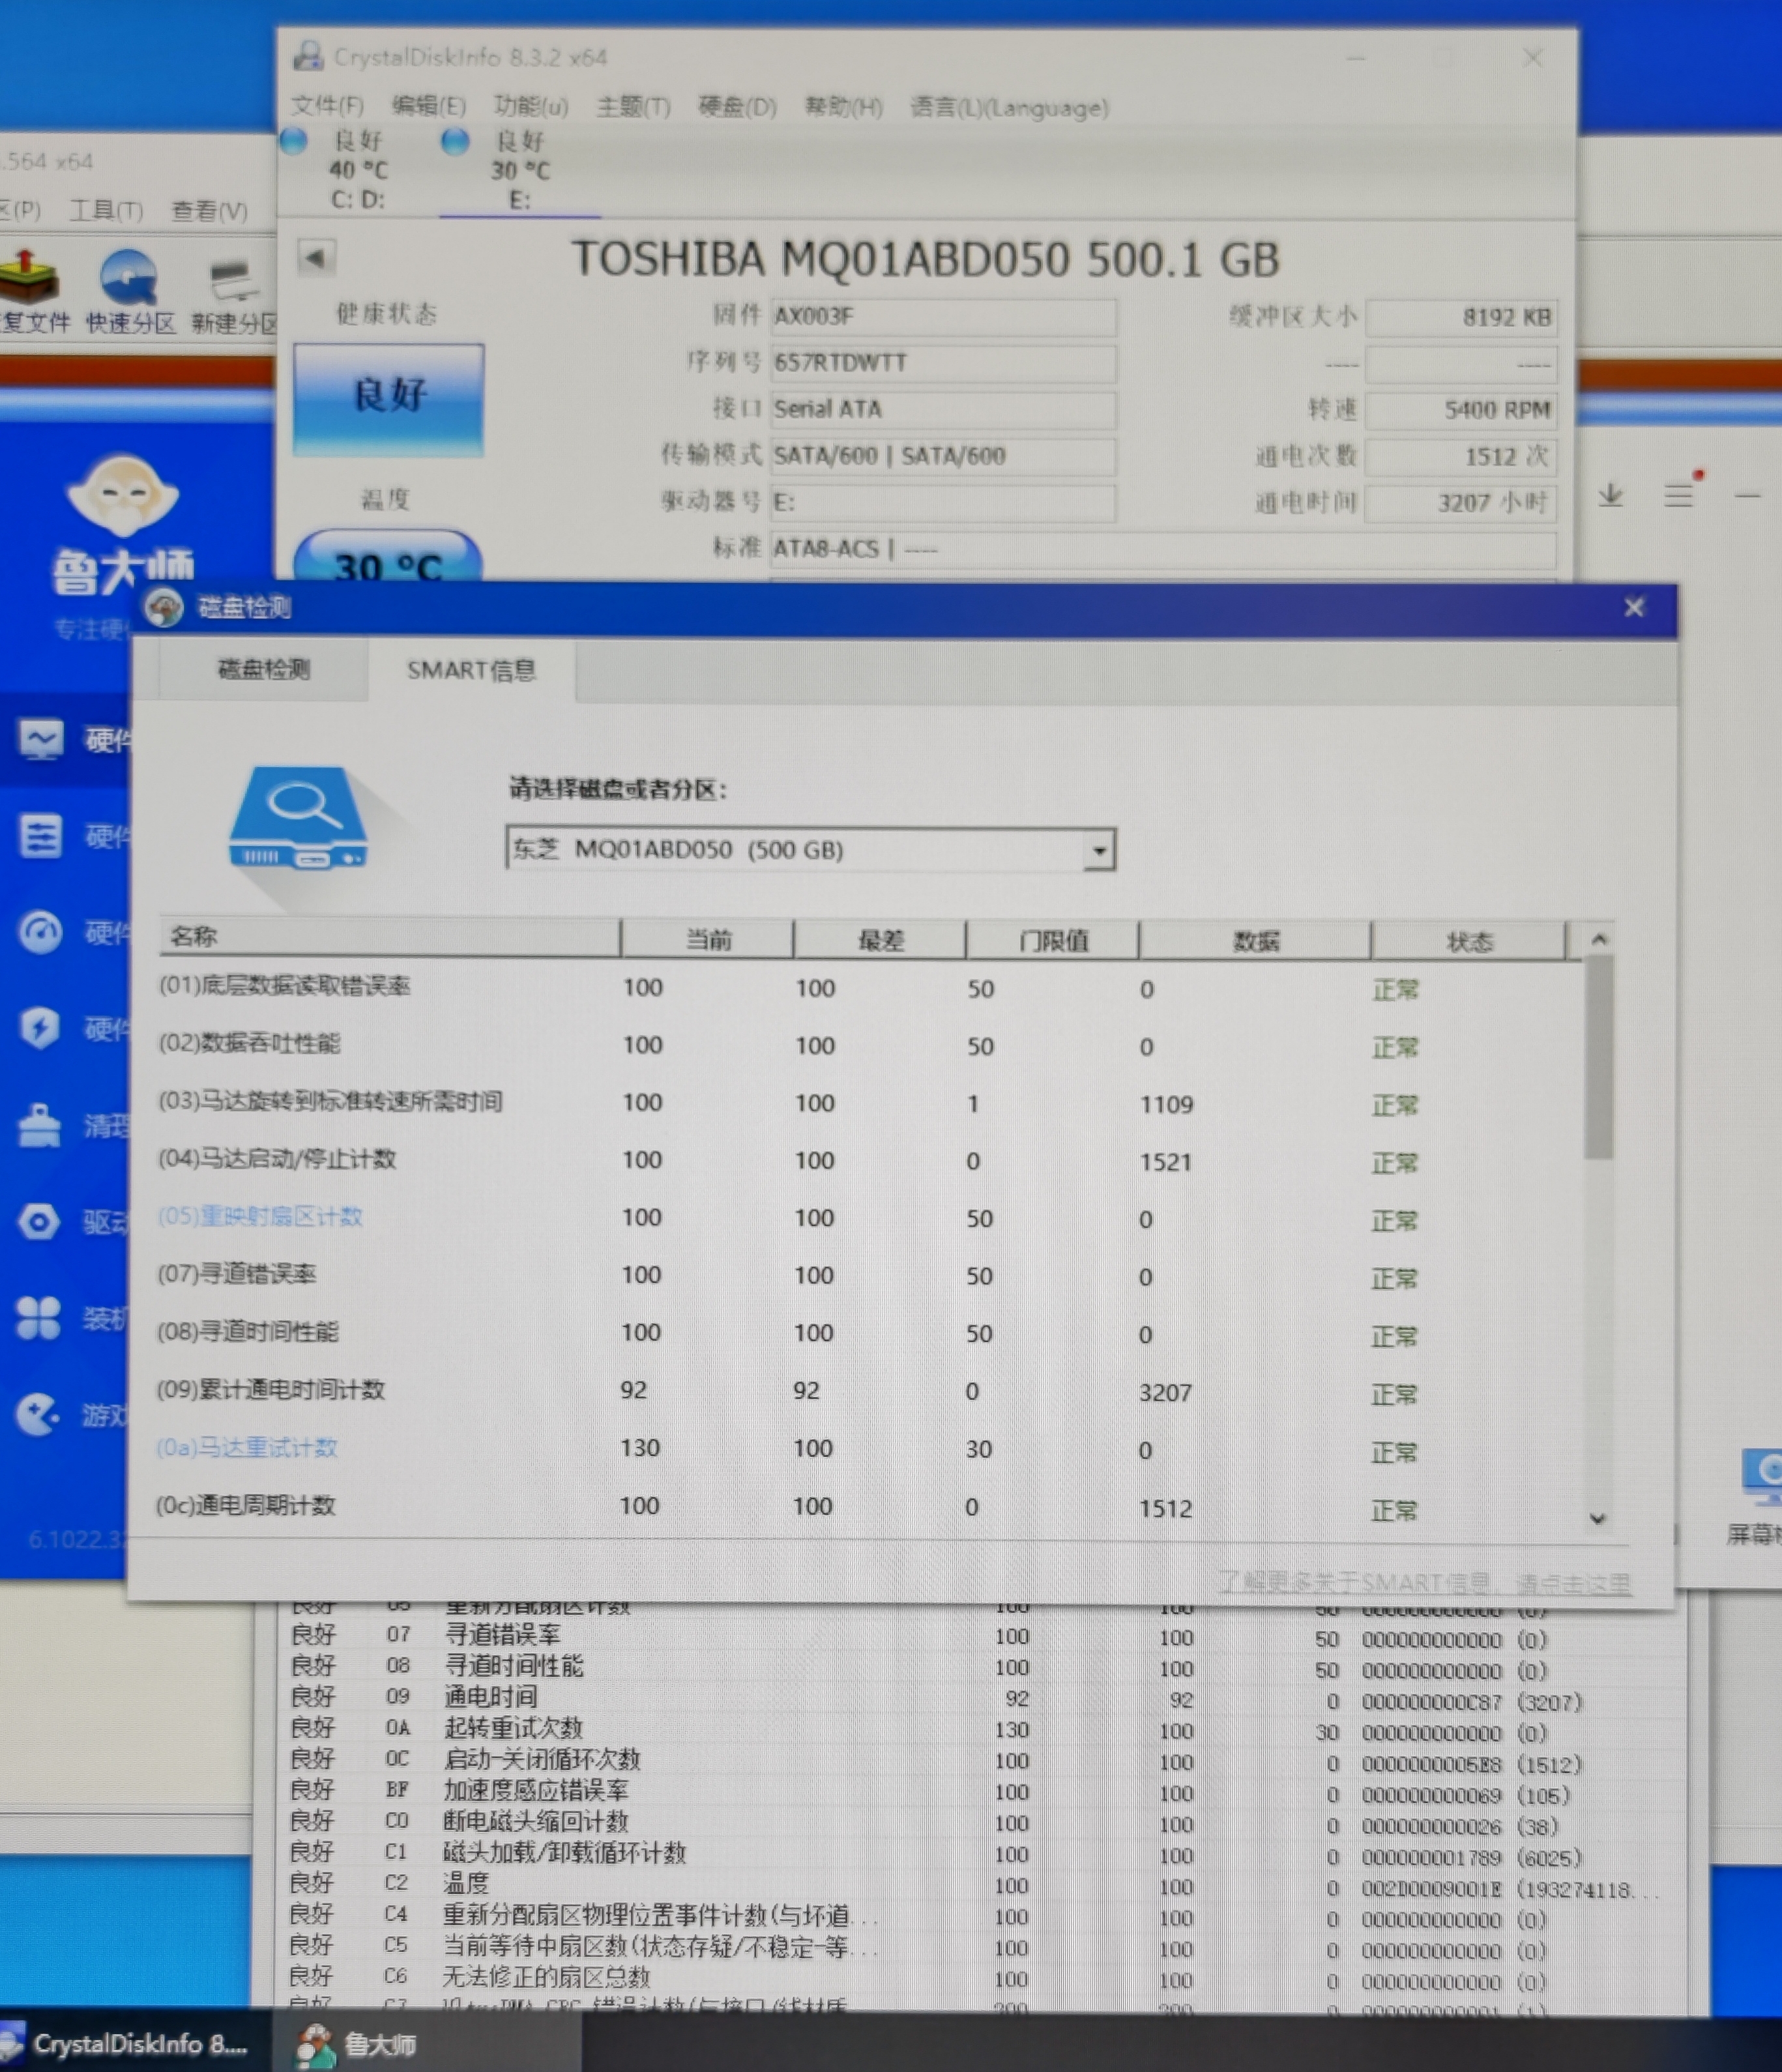Click the 鲁大师 sidebar cleanup broom icon
Viewport: 1782px width, 2072px height.
click(40, 1125)
